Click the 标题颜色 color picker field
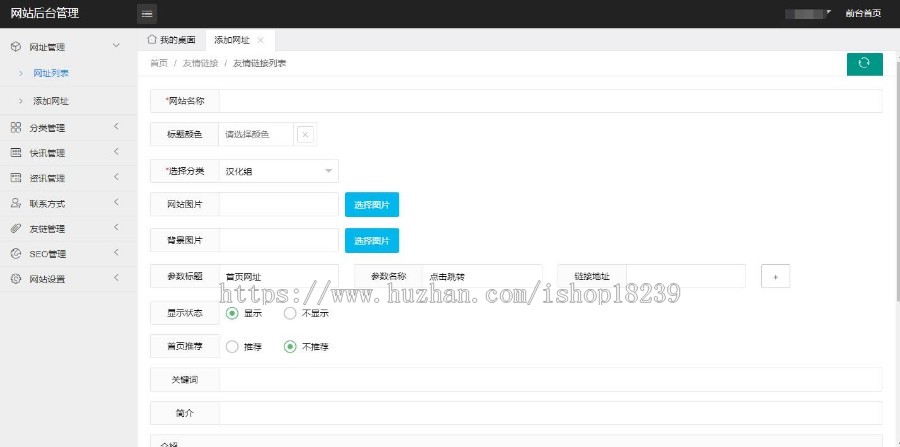 (256, 134)
